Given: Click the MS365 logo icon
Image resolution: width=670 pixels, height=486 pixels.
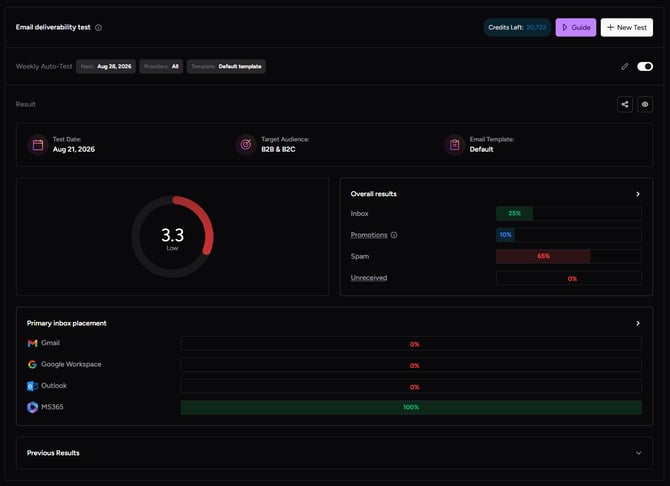Looking at the screenshot, I should click(x=32, y=407).
